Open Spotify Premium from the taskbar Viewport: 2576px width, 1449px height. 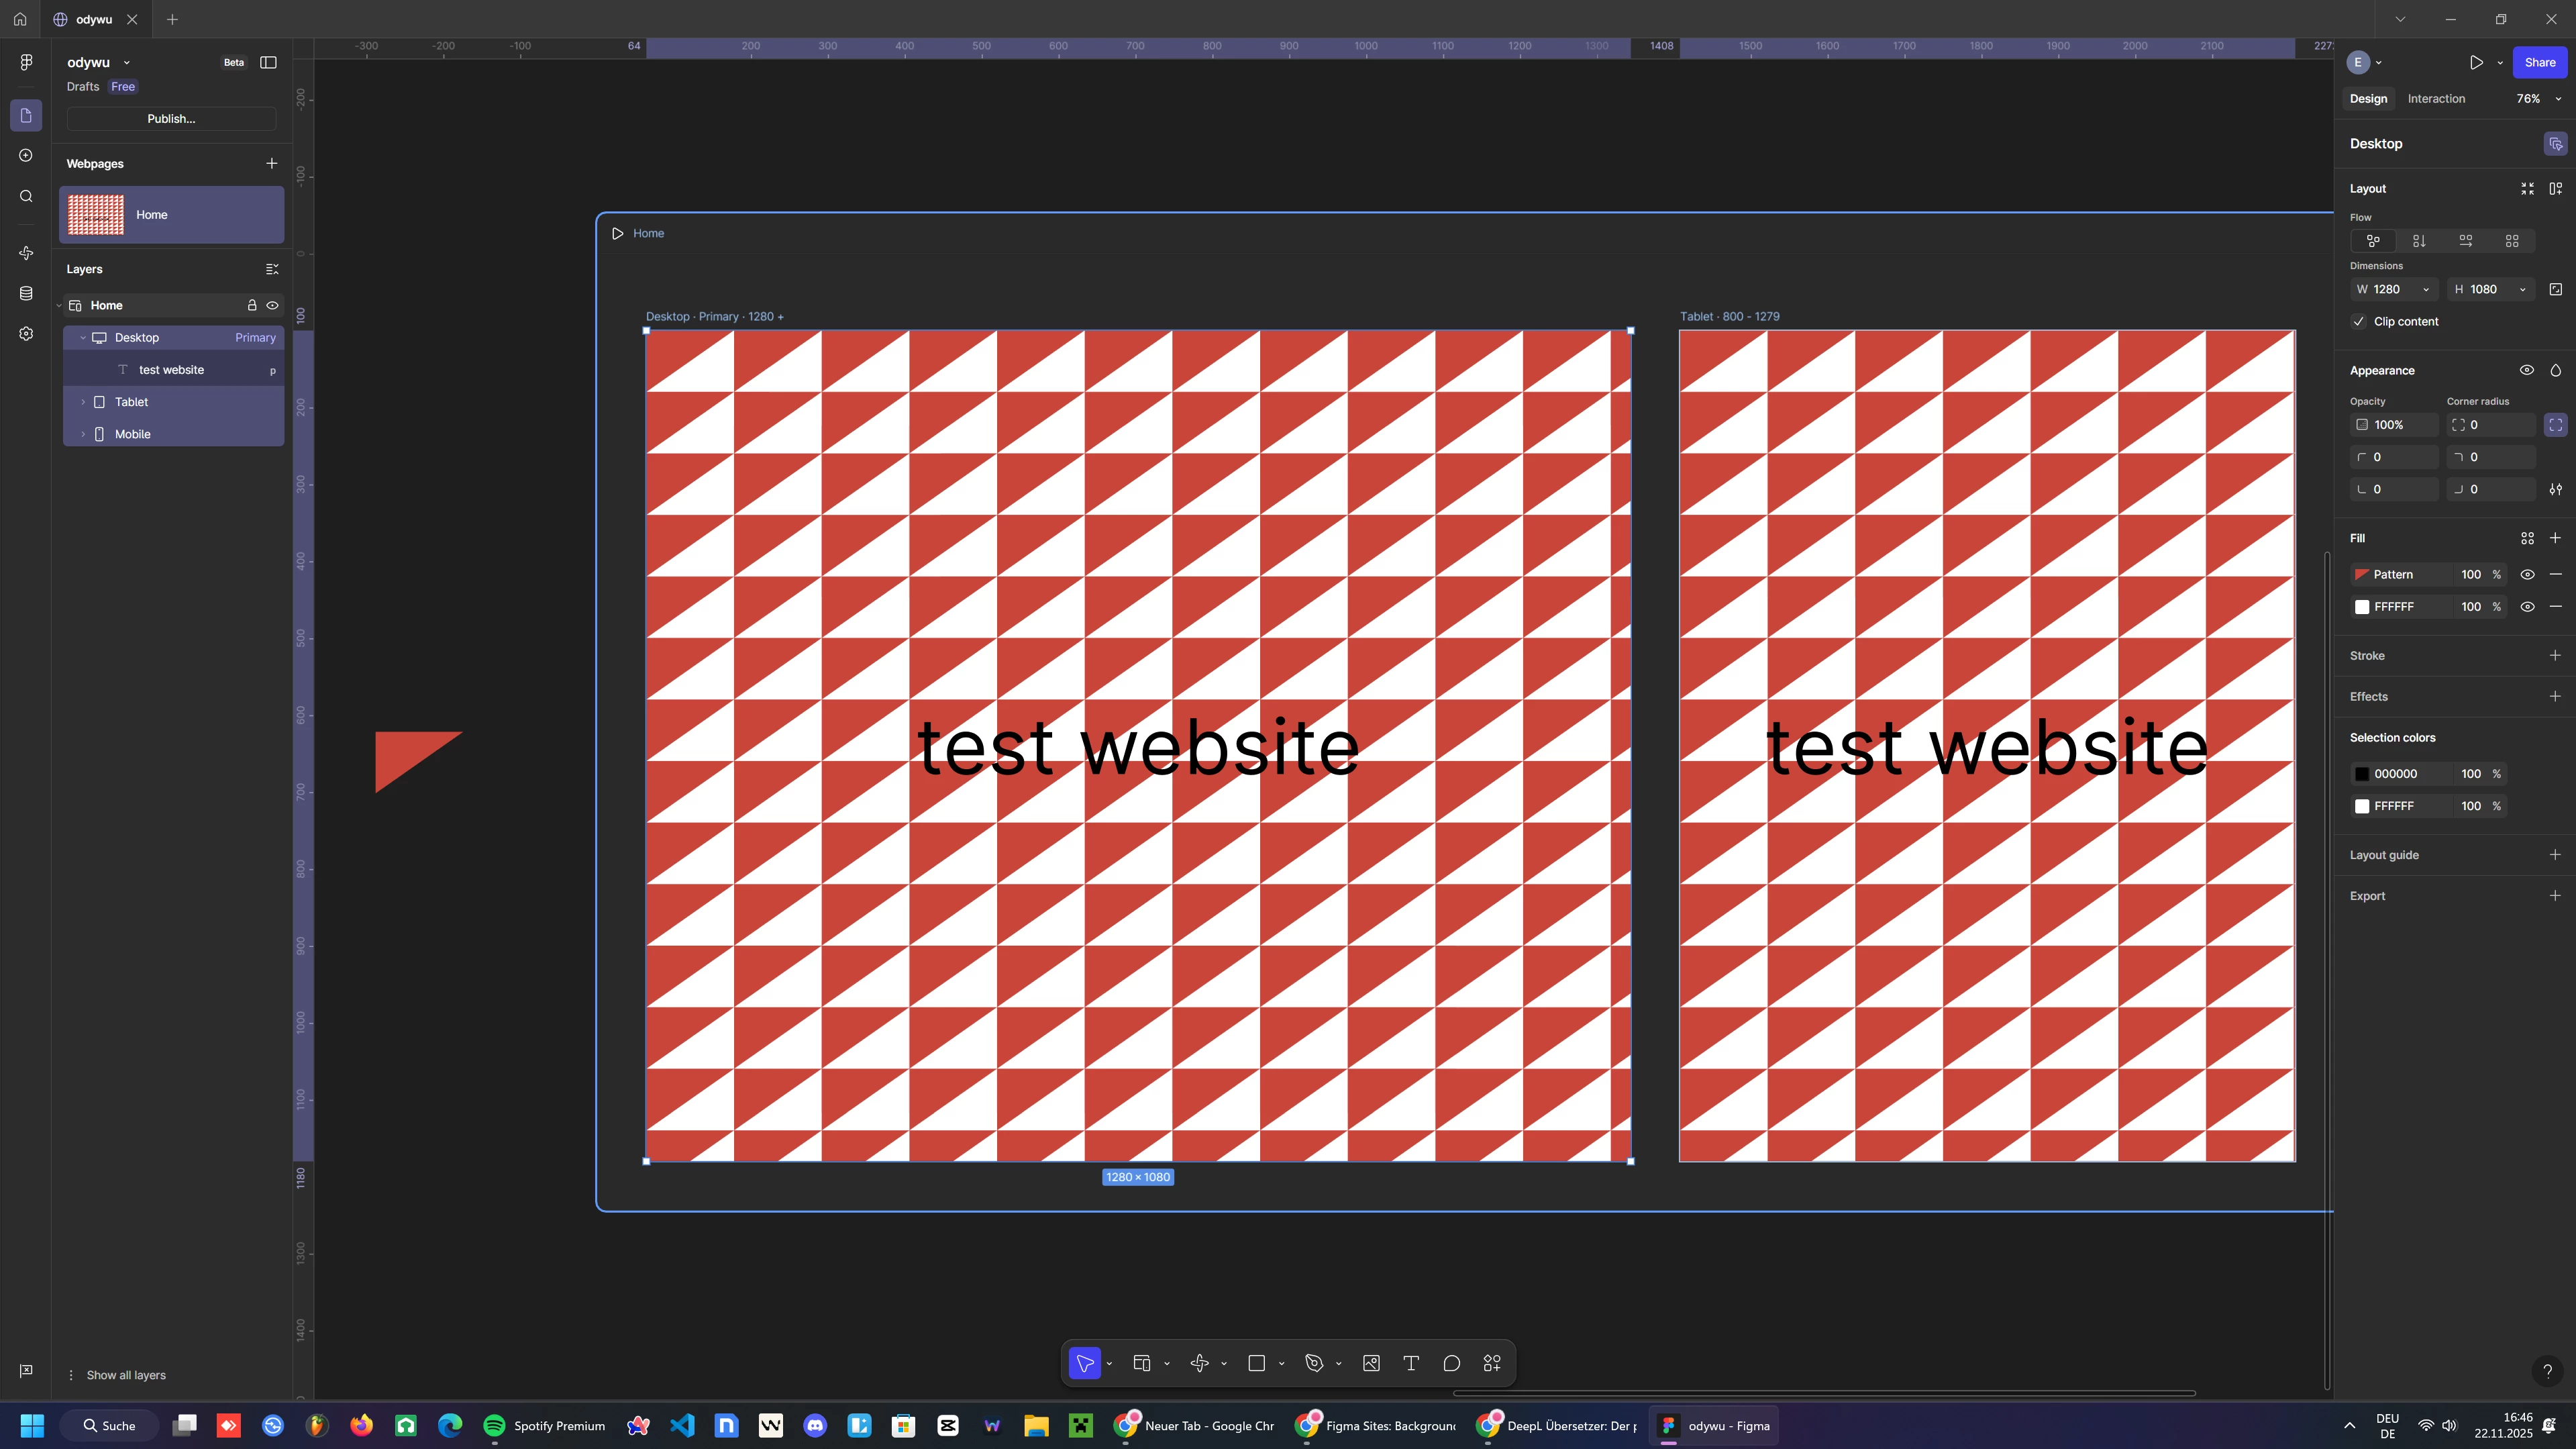click(x=545, y=1425)
